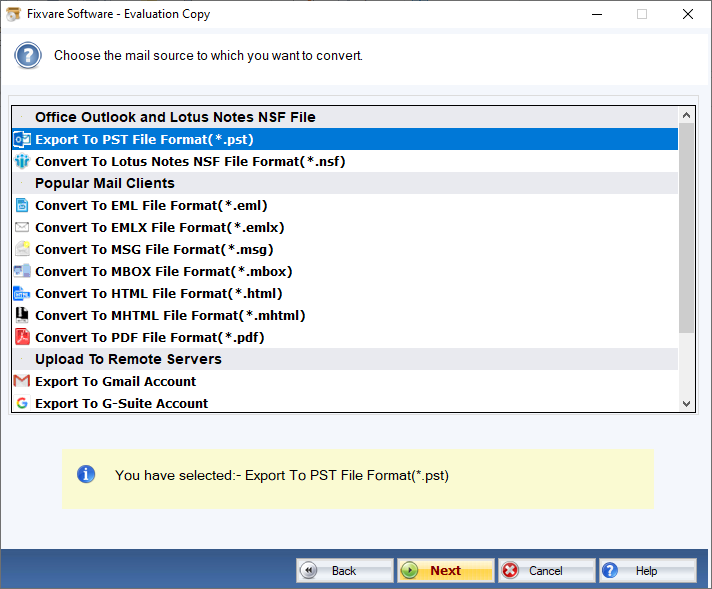Click the MHTML file icon

coord(22,315)
